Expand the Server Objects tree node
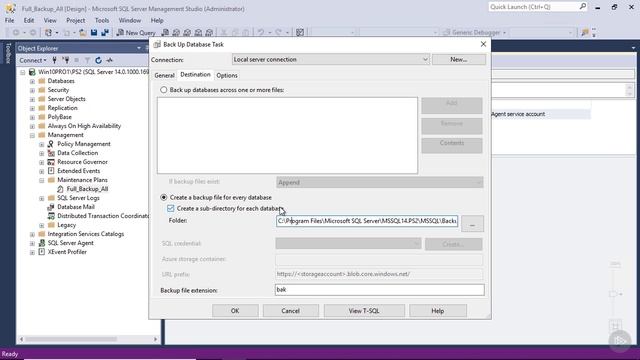 coord(32,99)
